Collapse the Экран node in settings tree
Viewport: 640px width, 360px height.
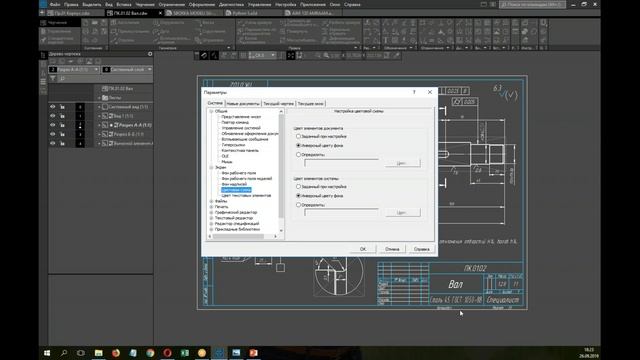211,167
